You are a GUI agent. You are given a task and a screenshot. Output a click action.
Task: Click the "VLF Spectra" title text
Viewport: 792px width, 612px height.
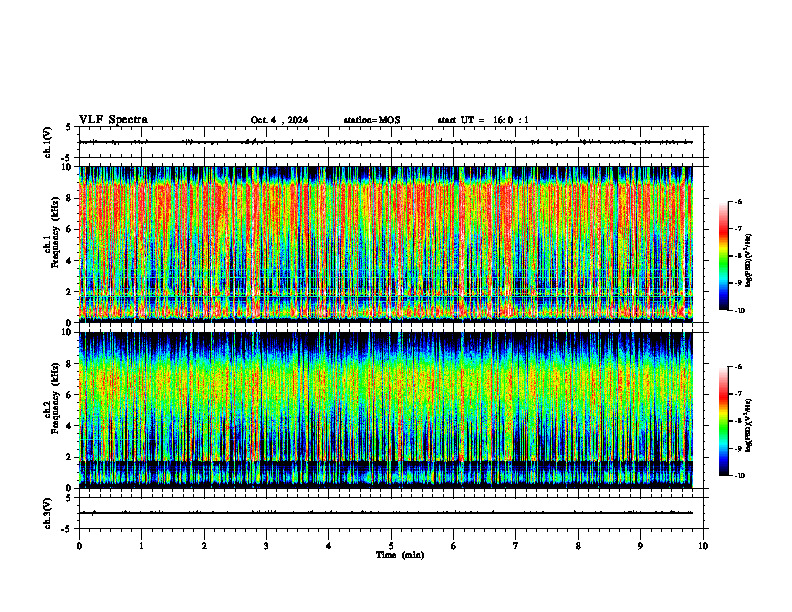coord(113,120)
